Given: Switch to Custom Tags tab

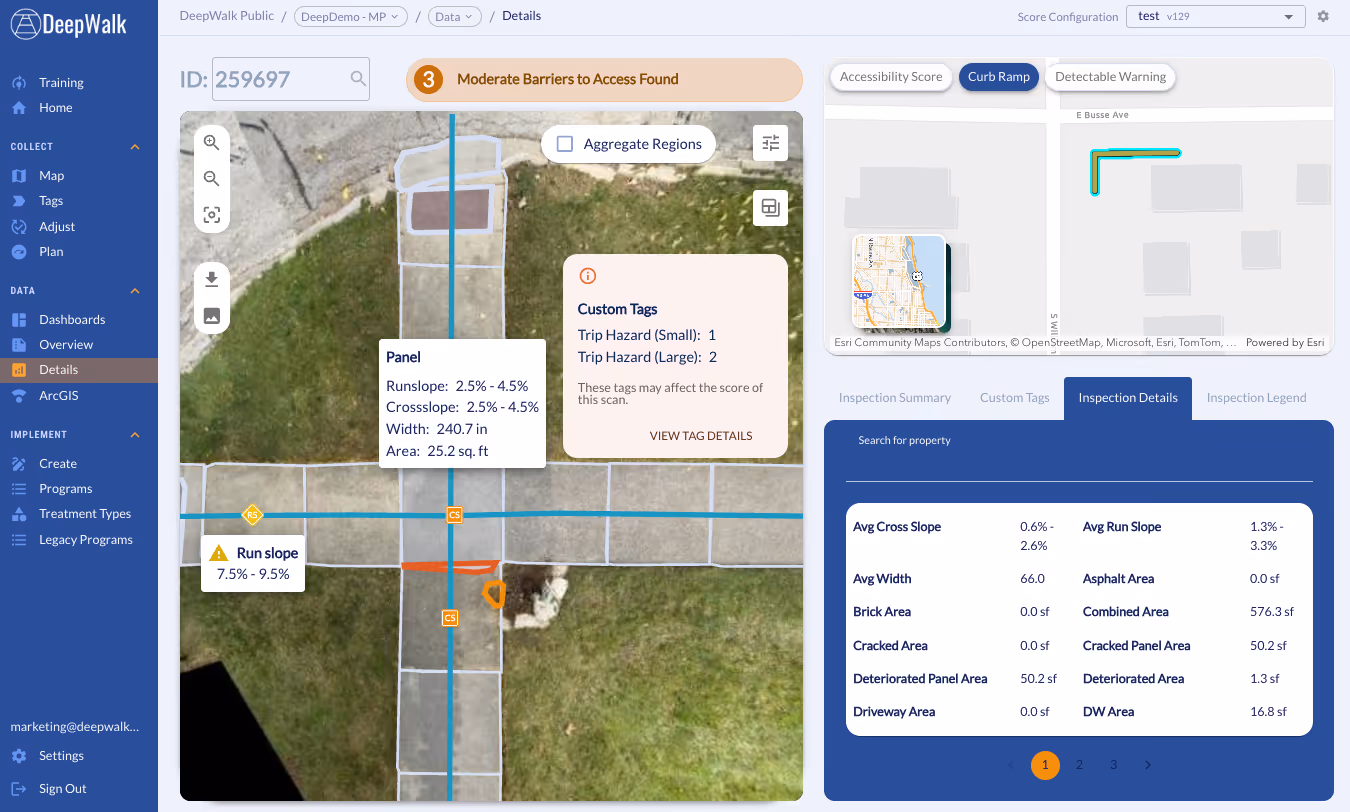Looking at the screenshot, I should pos(1015,398).
